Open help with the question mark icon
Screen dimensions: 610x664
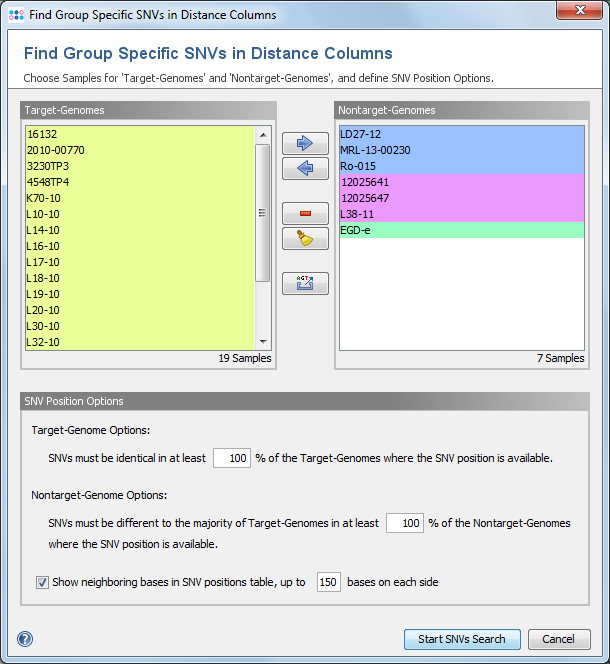pyautogui.click(x=25, y=640)
